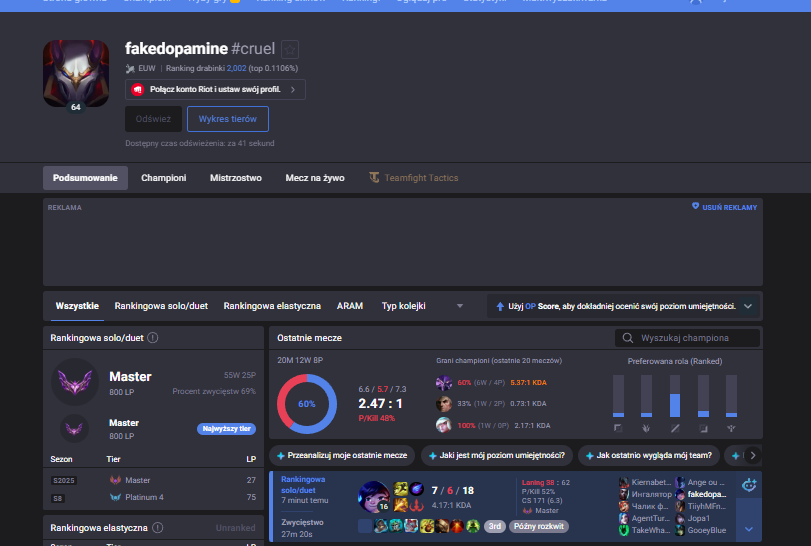811x546 pixels.
Task: Click the USUŃ REKLAMY remove ads link
Action: [725, 207]
